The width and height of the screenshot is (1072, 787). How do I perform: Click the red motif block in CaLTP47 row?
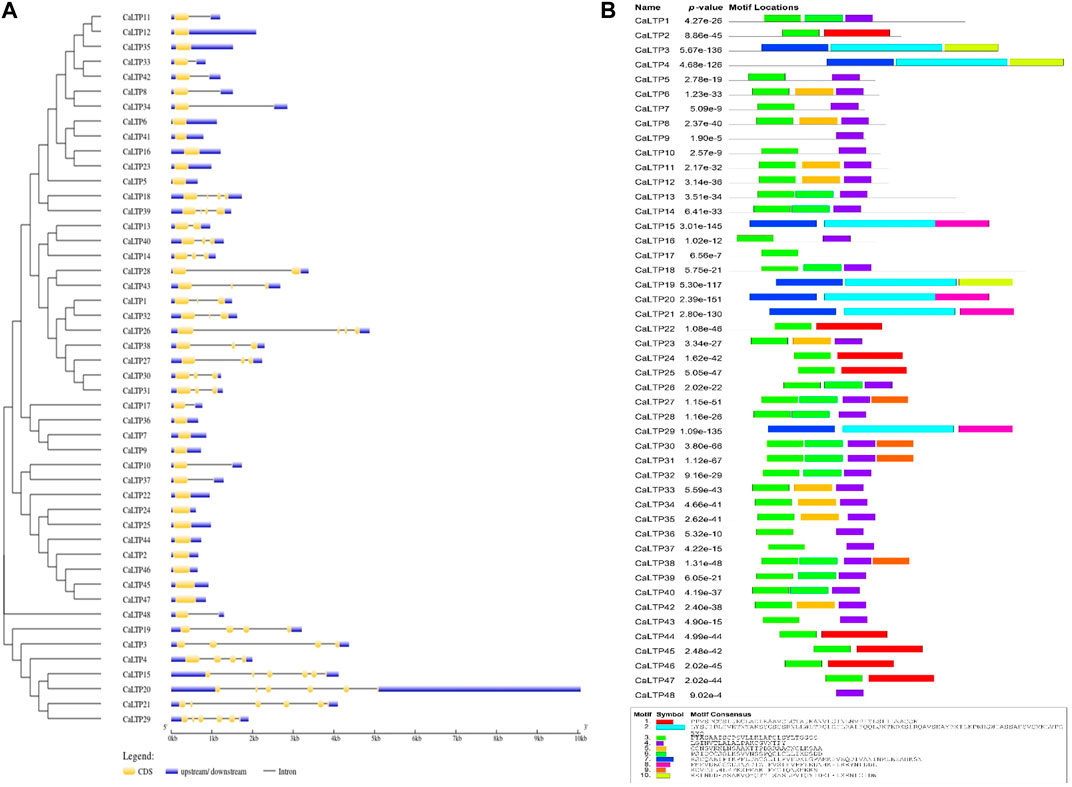coord(901,678)
